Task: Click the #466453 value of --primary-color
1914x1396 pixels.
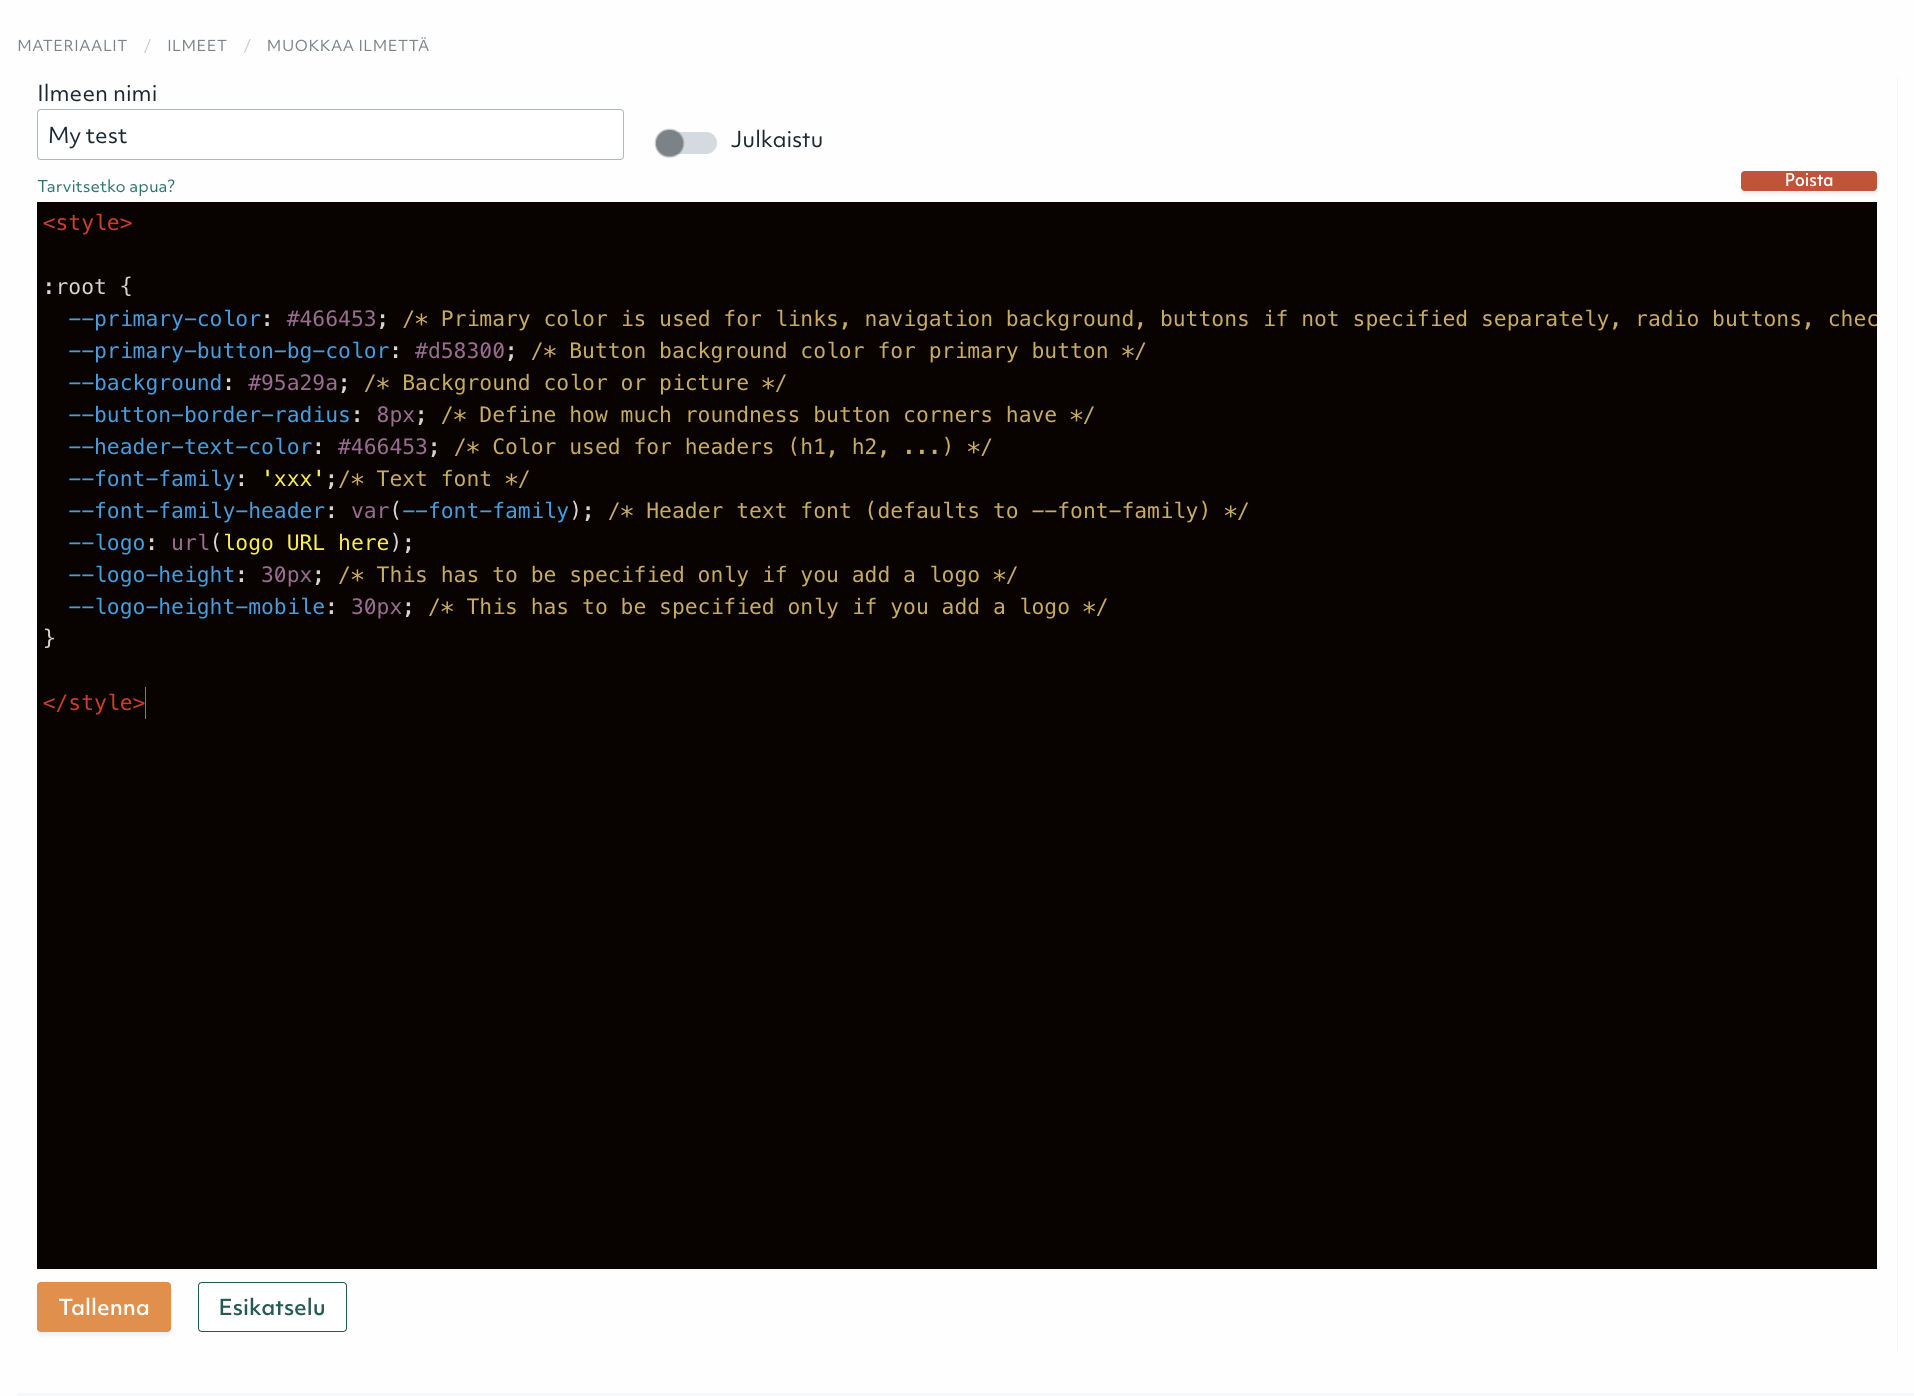Action: click(x=331, y=319)
